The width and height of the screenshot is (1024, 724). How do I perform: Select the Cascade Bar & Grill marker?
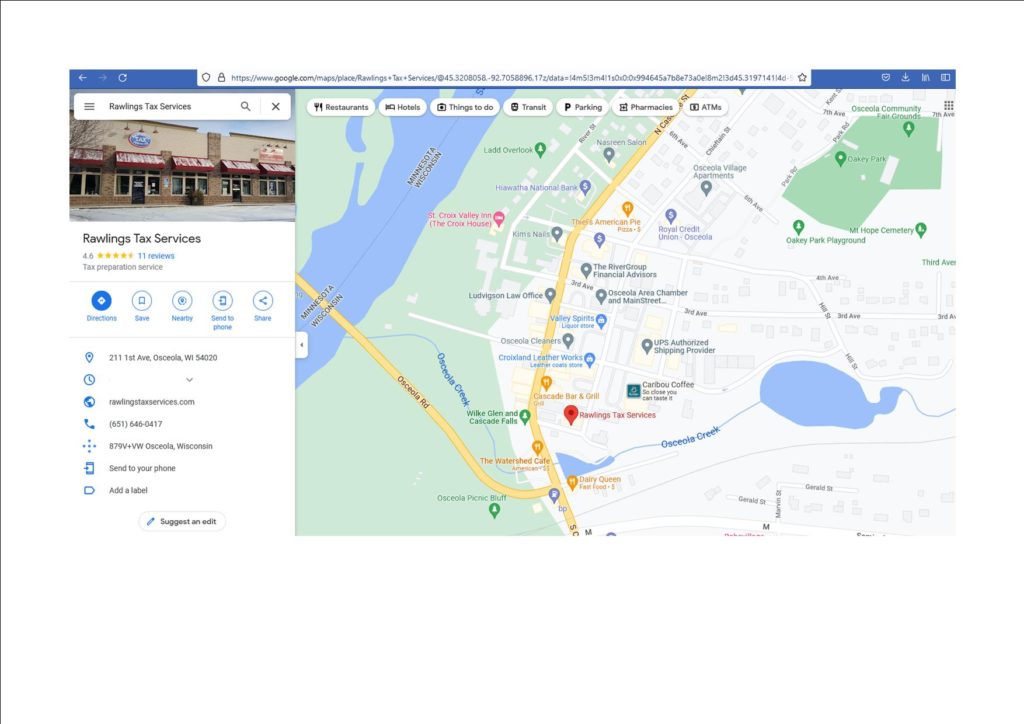tap(546, 383)
